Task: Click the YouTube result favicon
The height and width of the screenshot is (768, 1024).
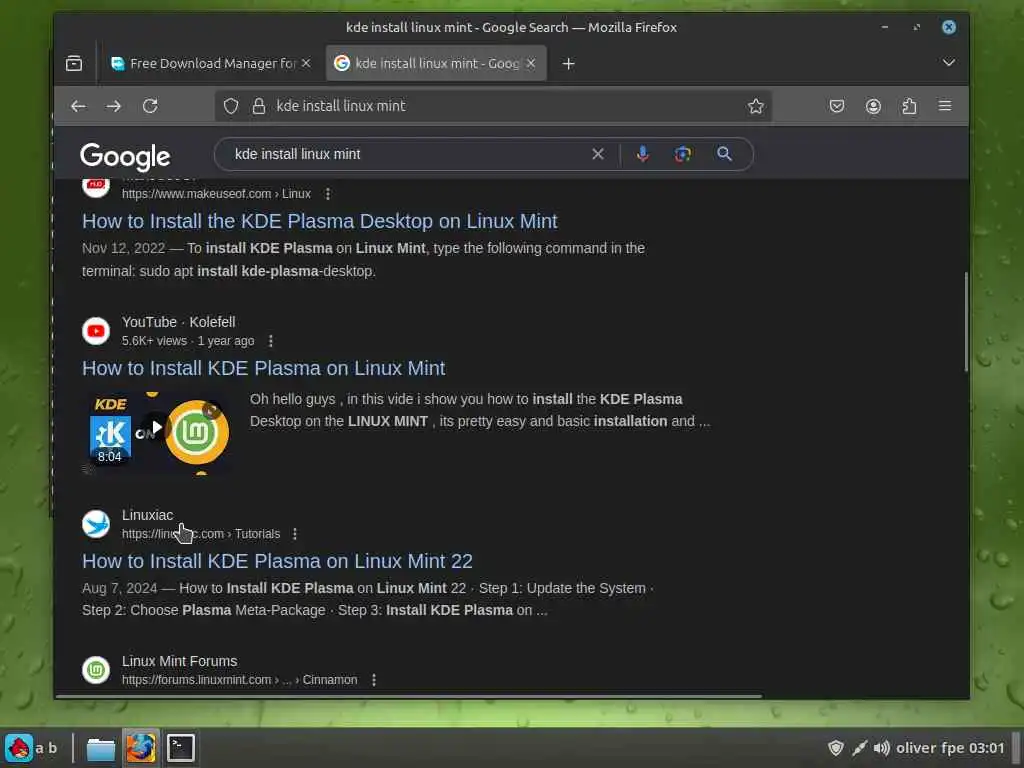Action: 96,331
